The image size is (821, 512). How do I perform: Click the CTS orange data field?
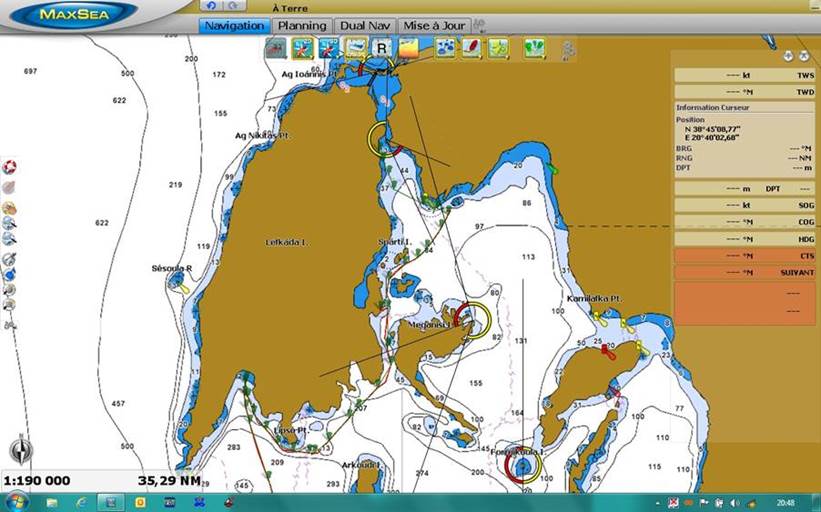(x=744, y=256)
